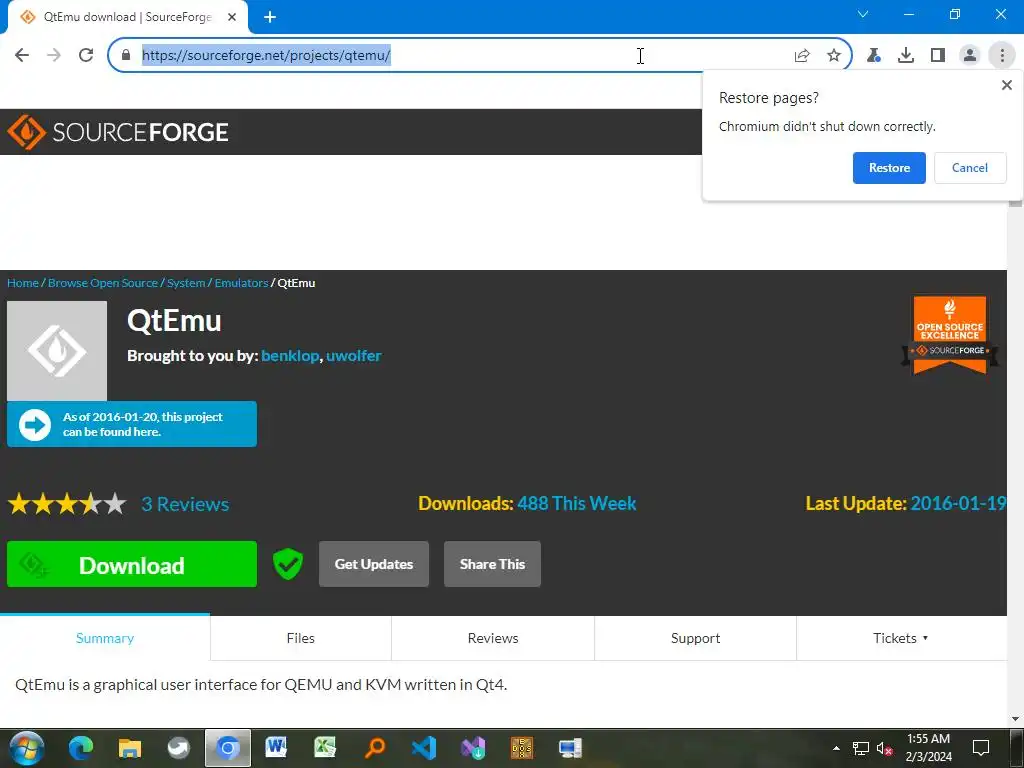The height and width of the screenshot is (768, 1024).
Task: Click the taskbar clock showing 1:55 AM
Action: click(x=928, y=748)
